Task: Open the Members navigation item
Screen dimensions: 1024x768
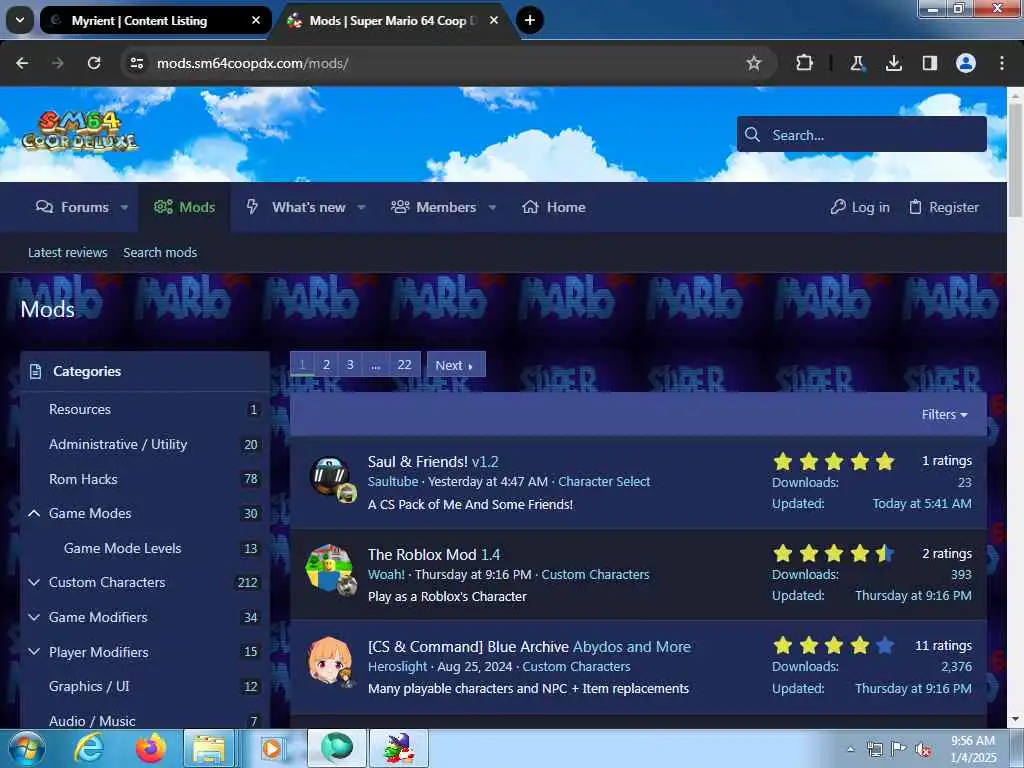Action: (434, 207)
